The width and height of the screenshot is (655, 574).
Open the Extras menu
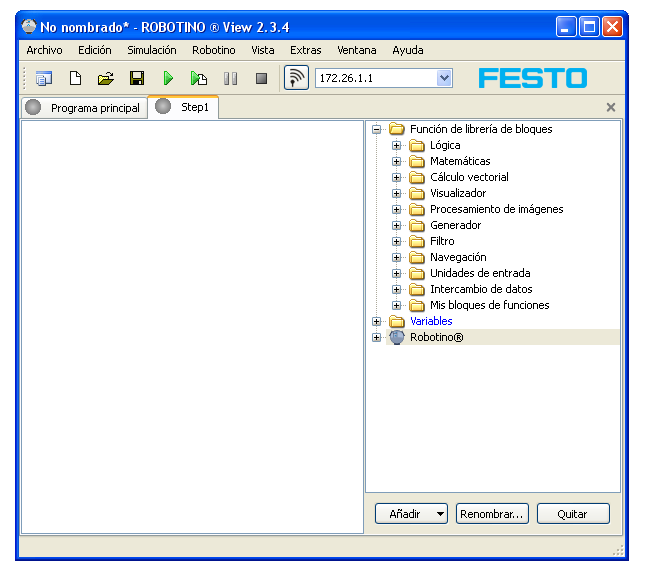coord(306,50)
